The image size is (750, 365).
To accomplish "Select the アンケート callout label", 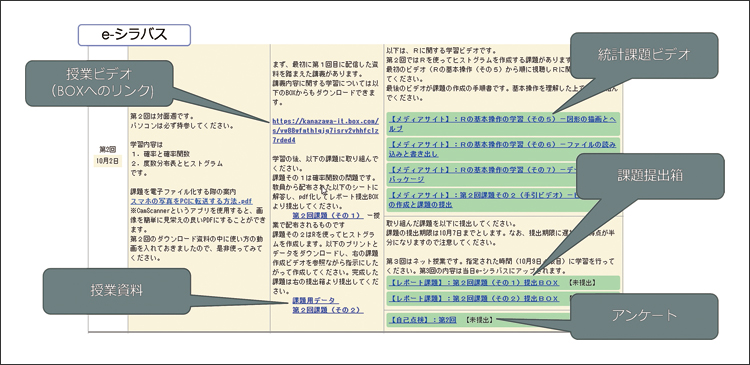I will coord(644,316).
